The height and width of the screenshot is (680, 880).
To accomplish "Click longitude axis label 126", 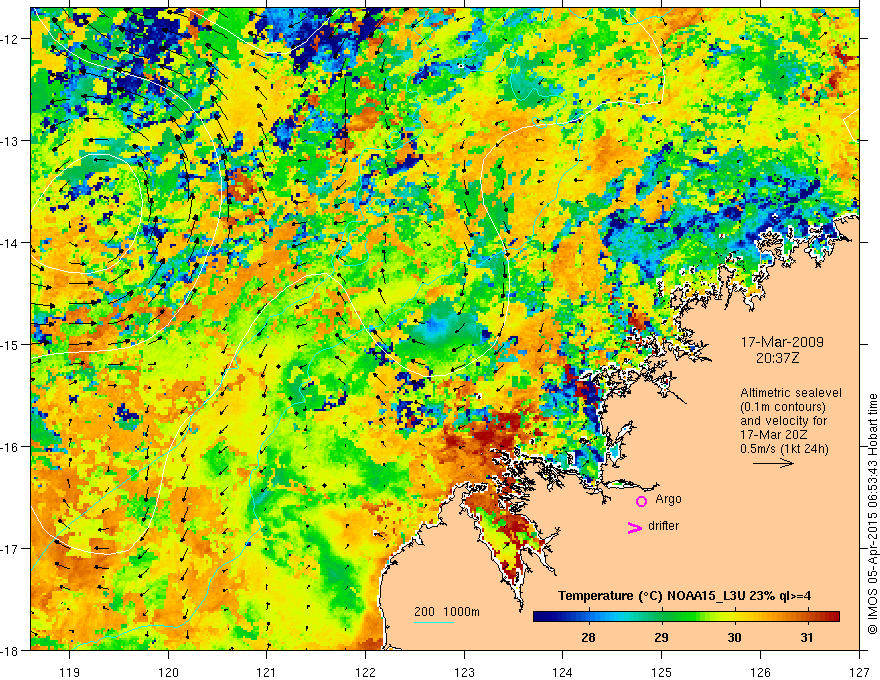I will tap(760, 673).
